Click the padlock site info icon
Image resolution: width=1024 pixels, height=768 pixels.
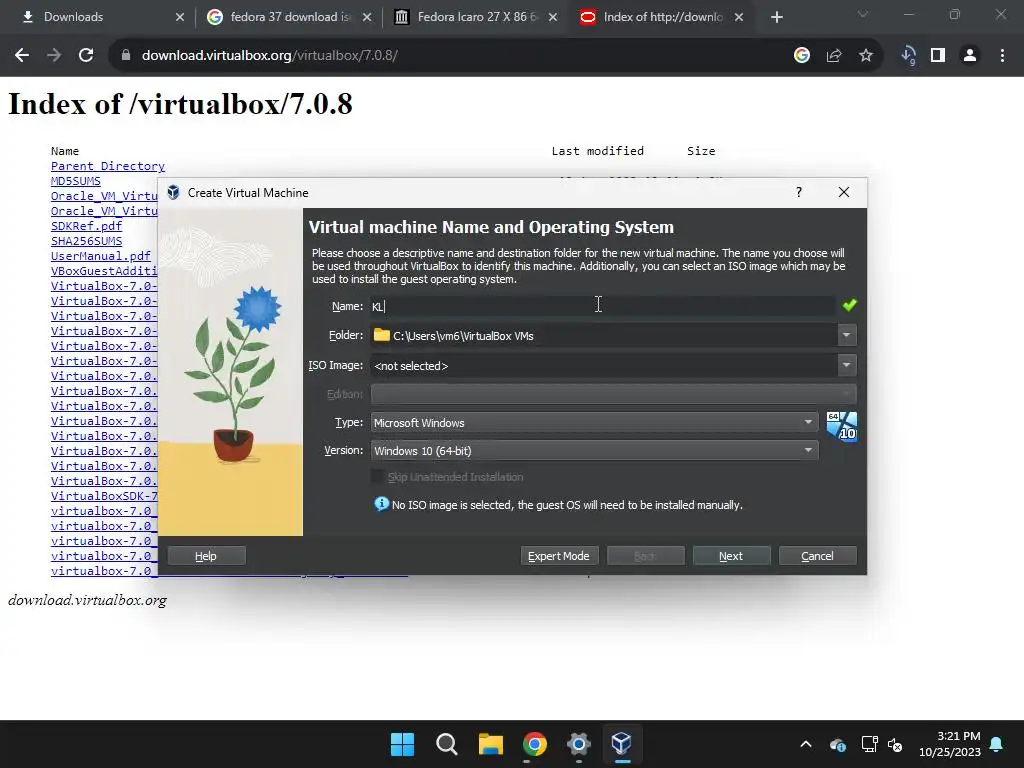[125, 56]
